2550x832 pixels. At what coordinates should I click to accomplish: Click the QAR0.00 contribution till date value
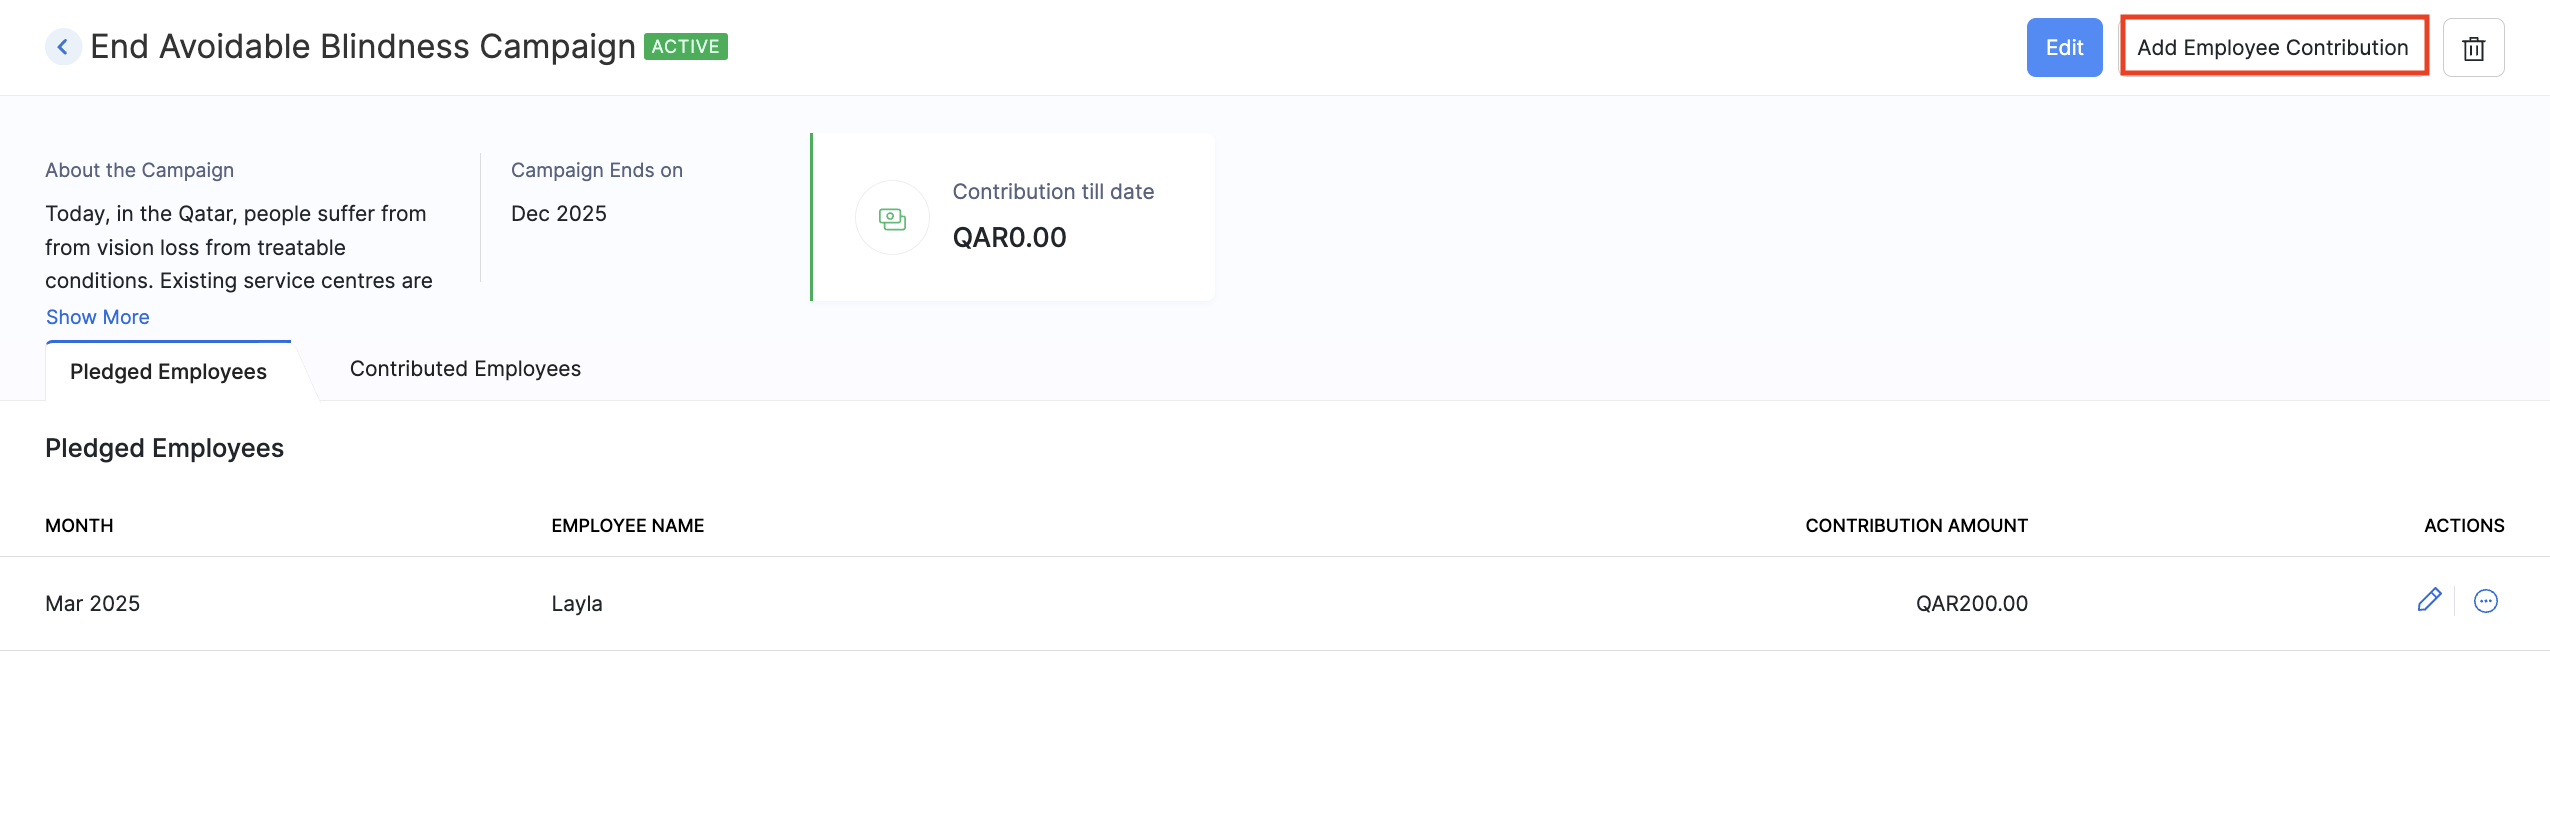pyautogui.click(x=1009, y=238)
